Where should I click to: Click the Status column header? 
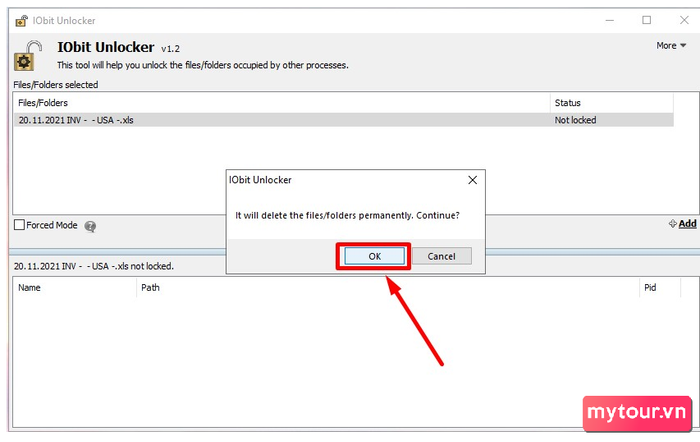point(612,103)
